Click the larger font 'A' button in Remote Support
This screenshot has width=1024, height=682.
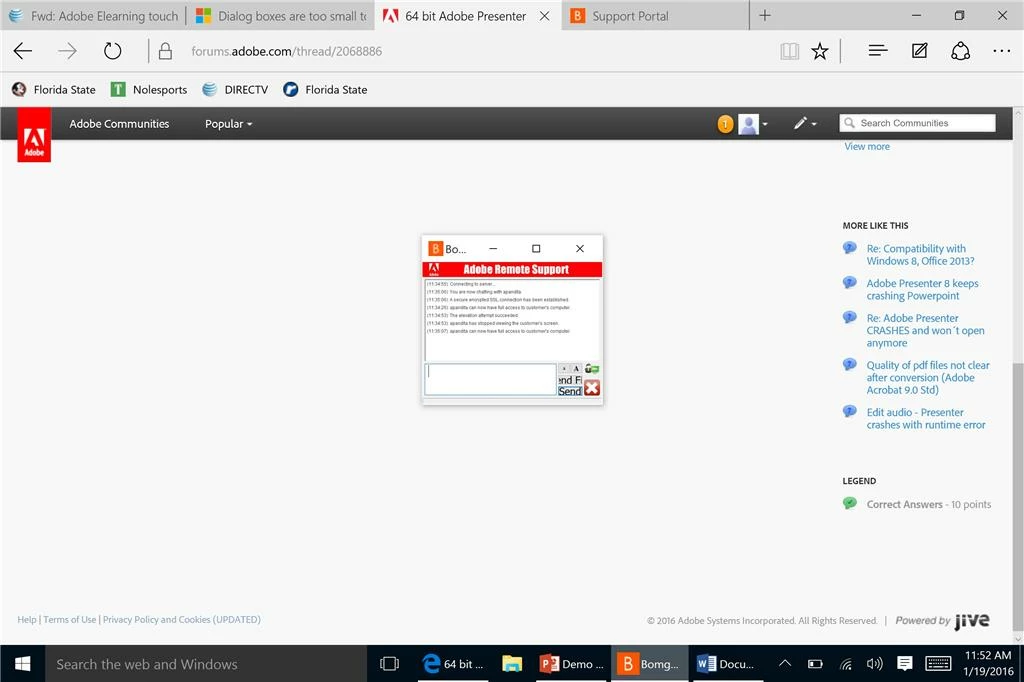576,368
